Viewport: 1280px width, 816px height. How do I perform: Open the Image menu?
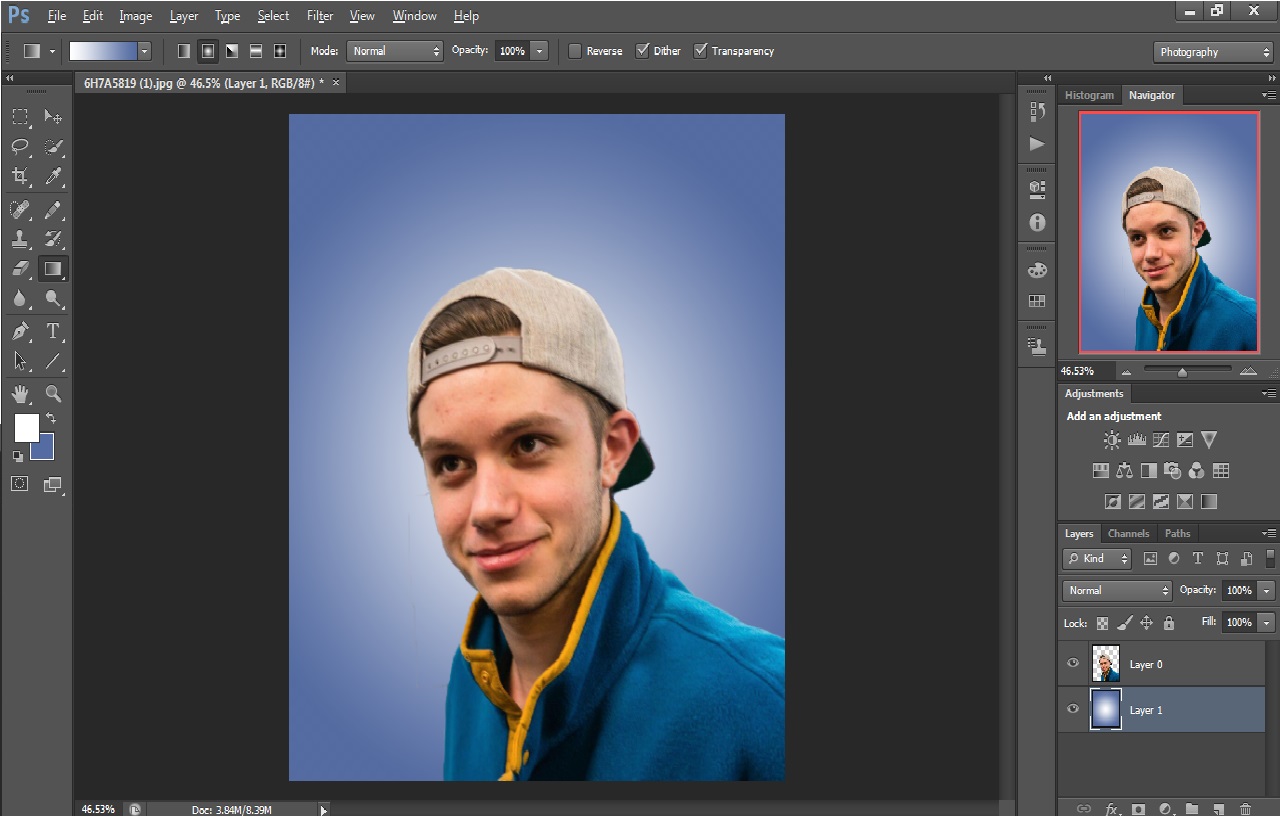(x=135, y=16)
